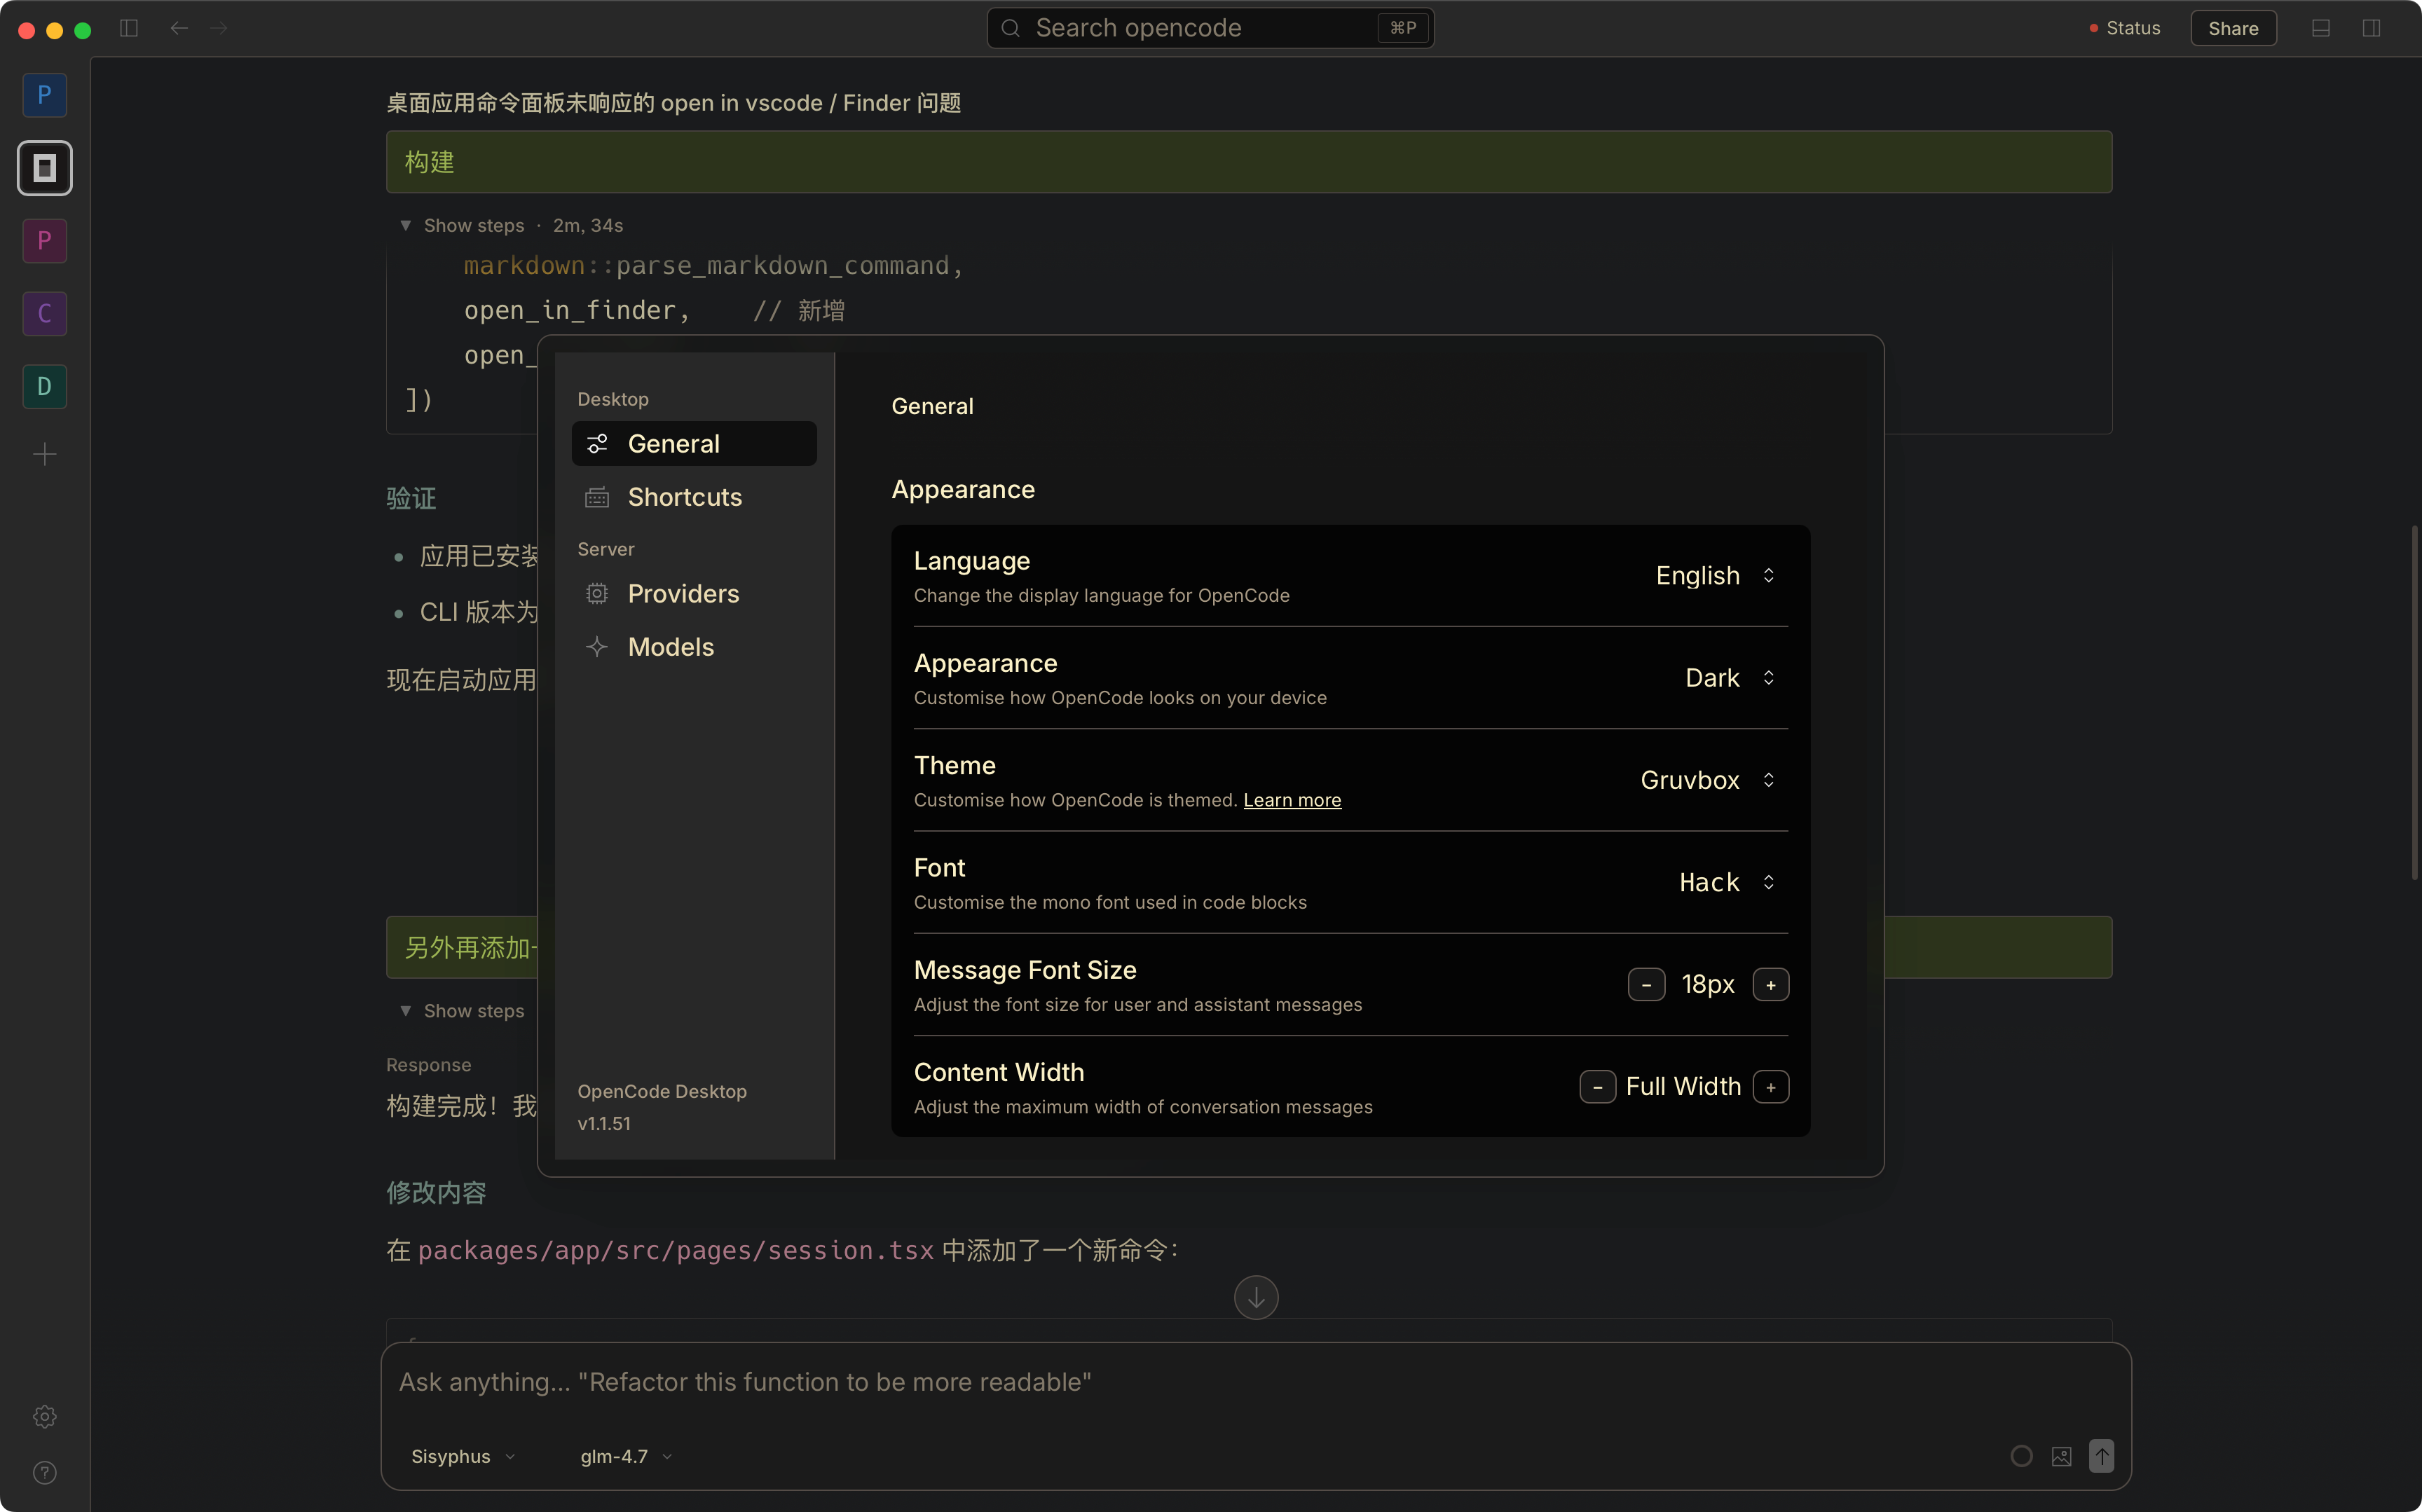Toggle the bottom panel layout icon
Viewport: 2422px width, 1512px height.
coord(2321,28)
